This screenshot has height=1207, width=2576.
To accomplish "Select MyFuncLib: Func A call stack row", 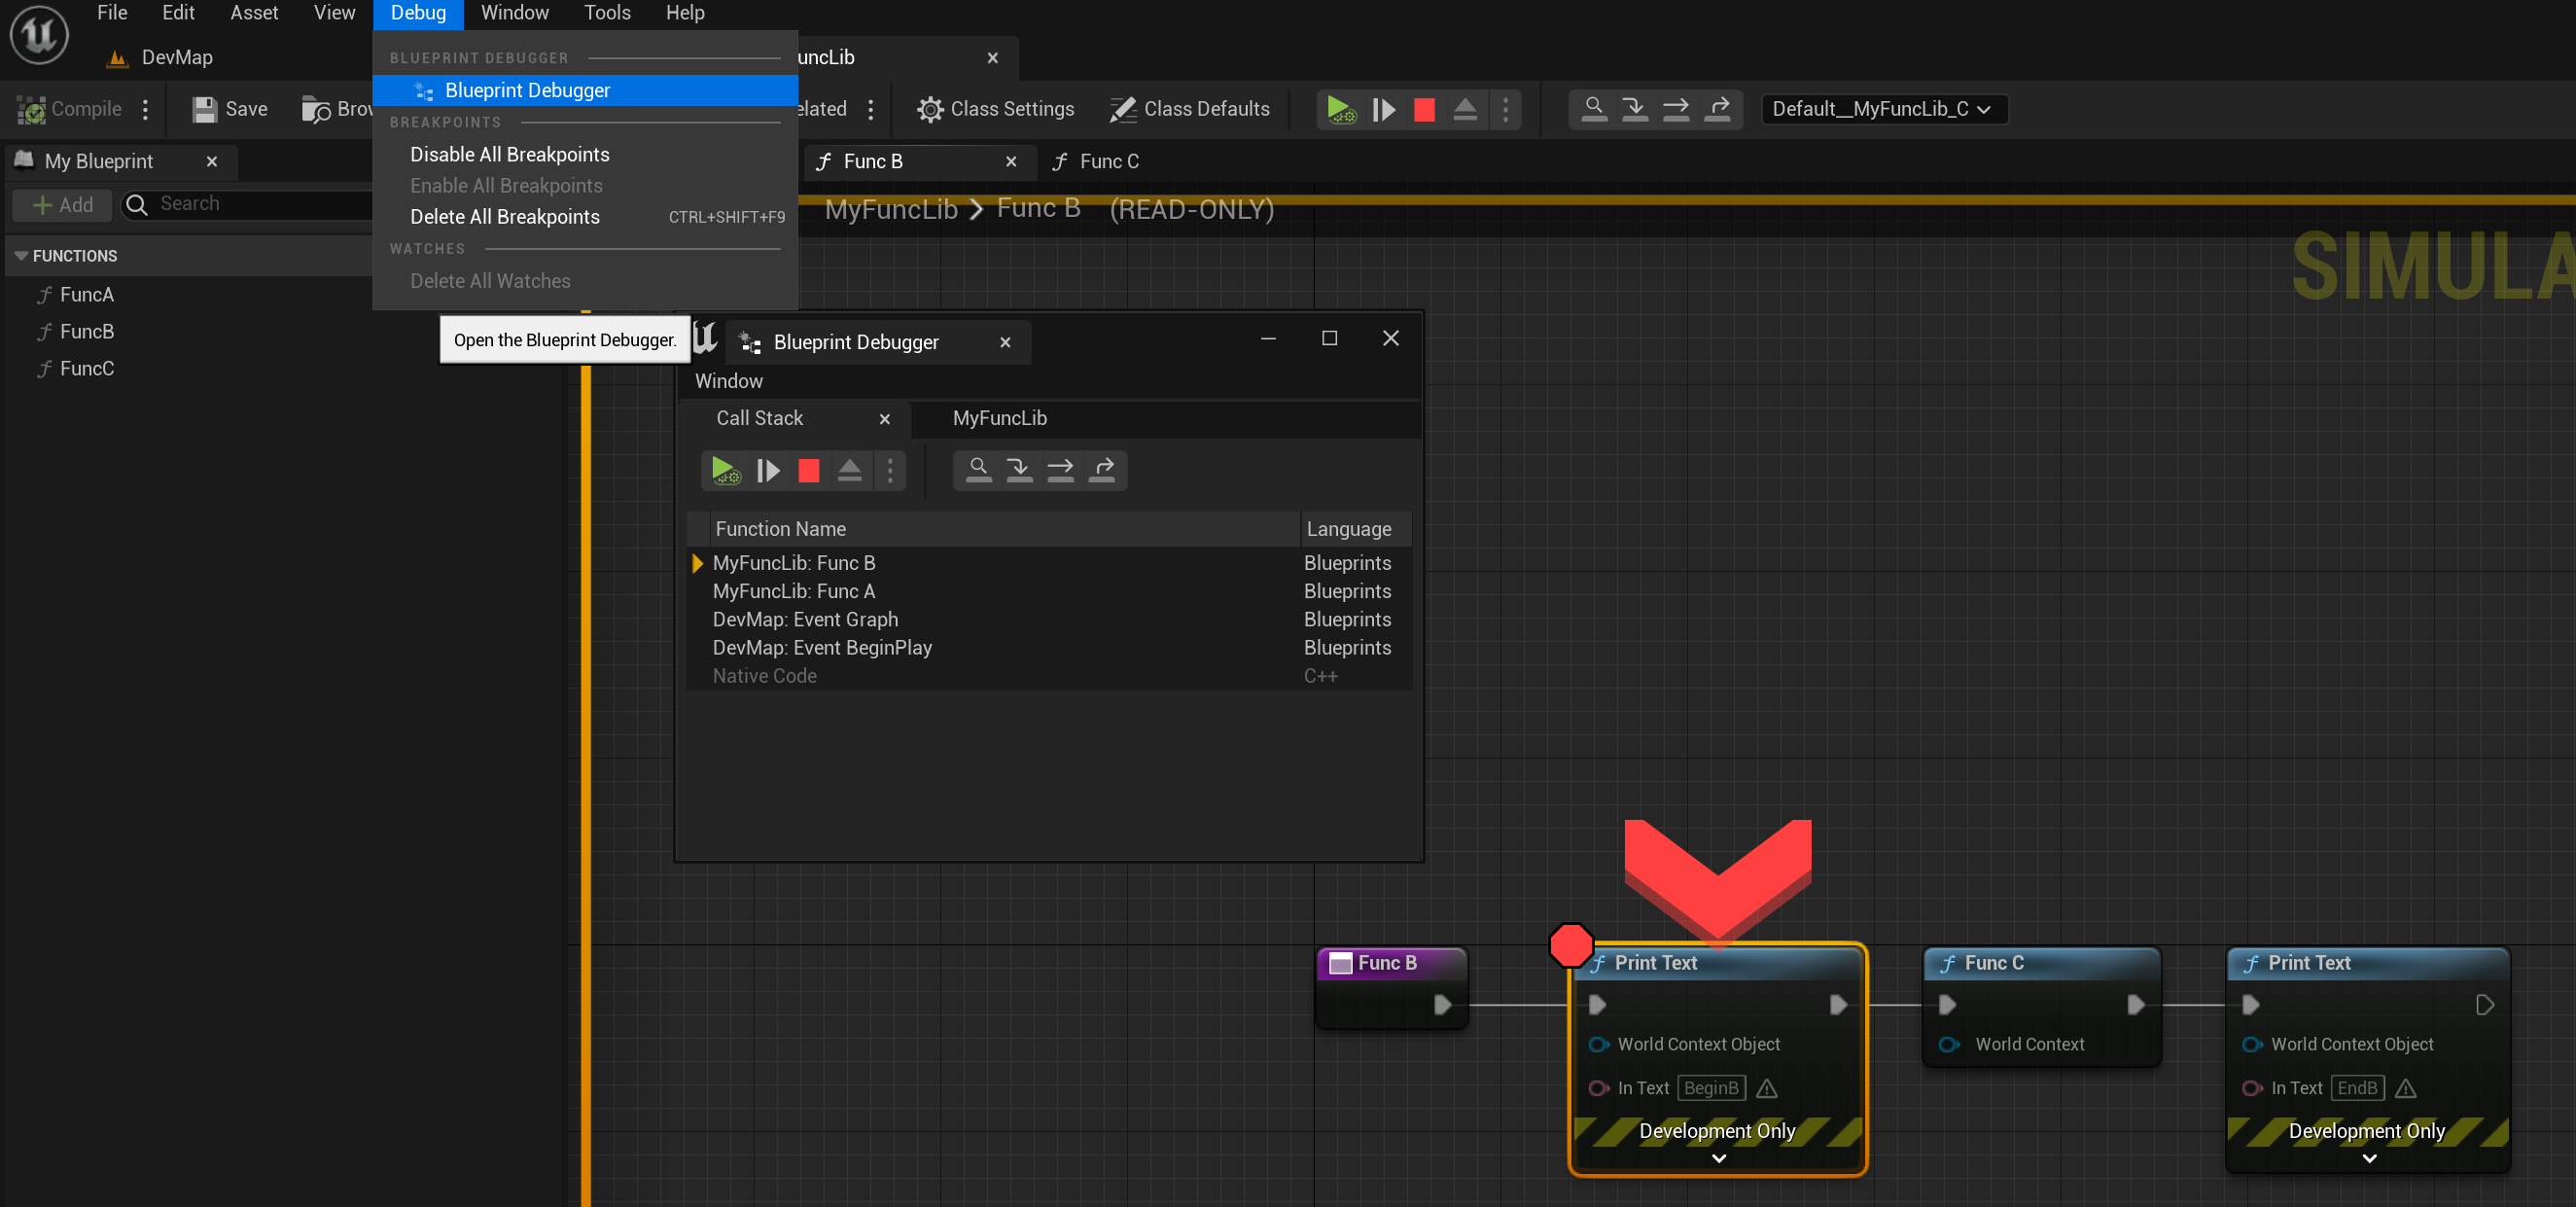I will [x=1049, y=591].
